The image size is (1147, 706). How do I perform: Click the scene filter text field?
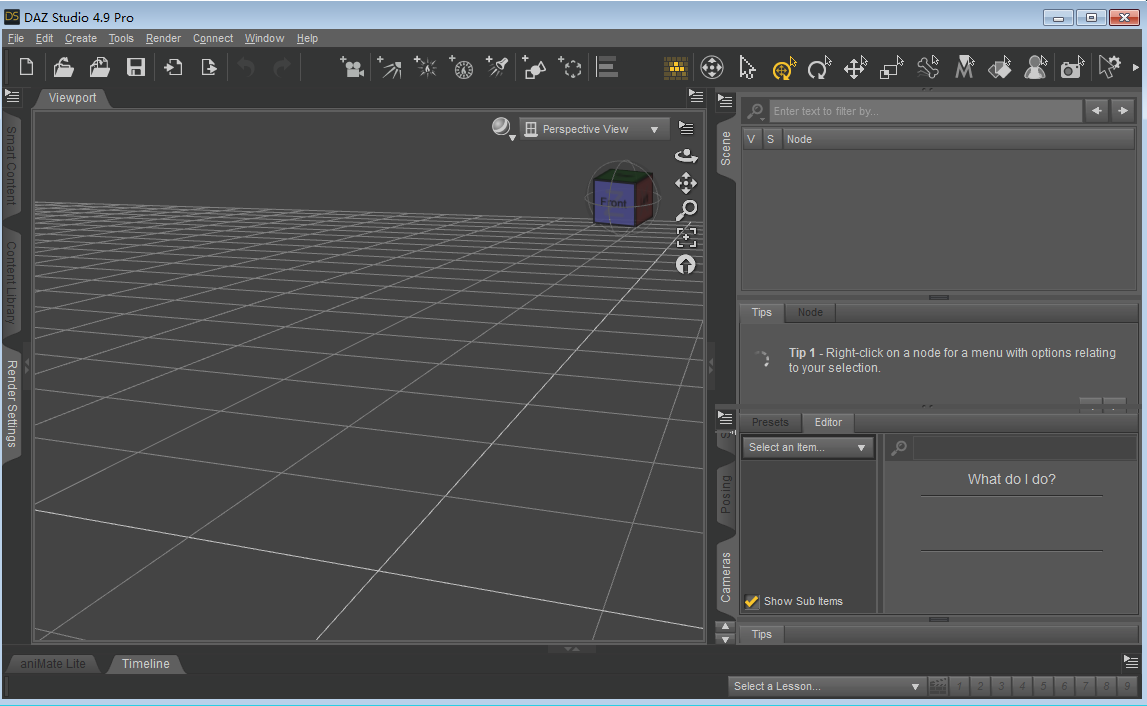pyautogui.click(x=925, y=111)
